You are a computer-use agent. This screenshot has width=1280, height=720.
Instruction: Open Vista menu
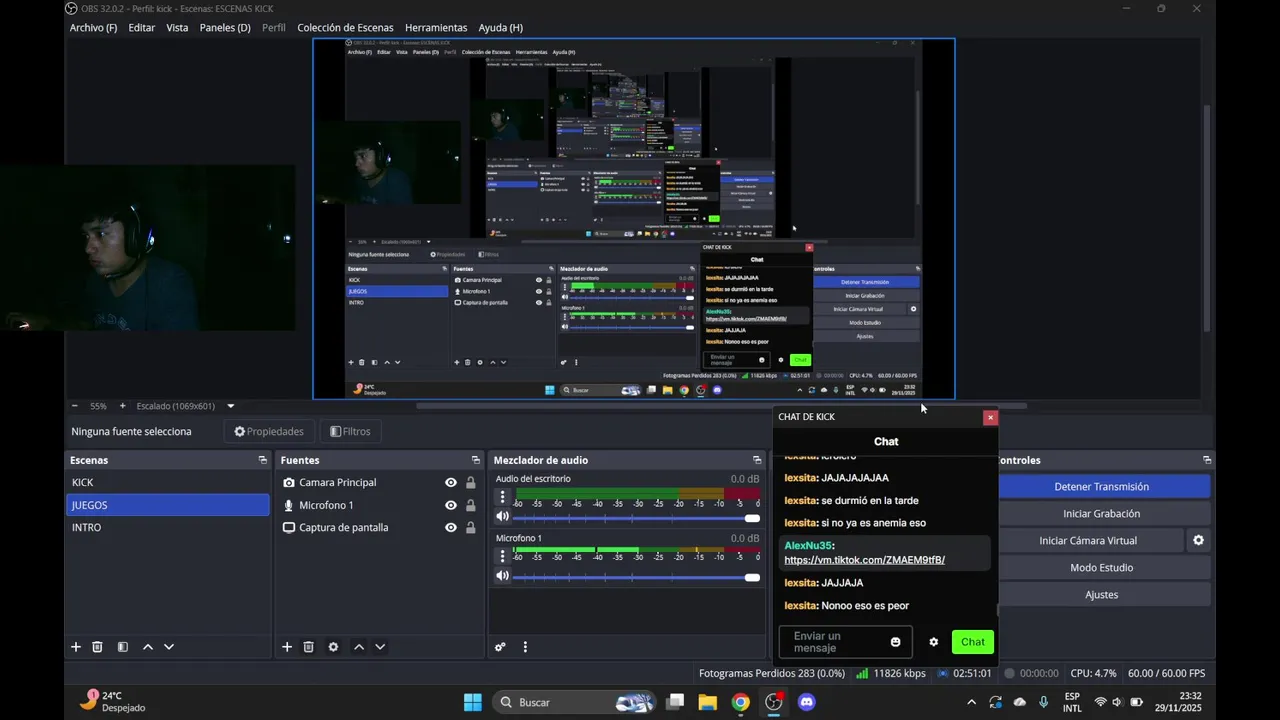point(177,28)
